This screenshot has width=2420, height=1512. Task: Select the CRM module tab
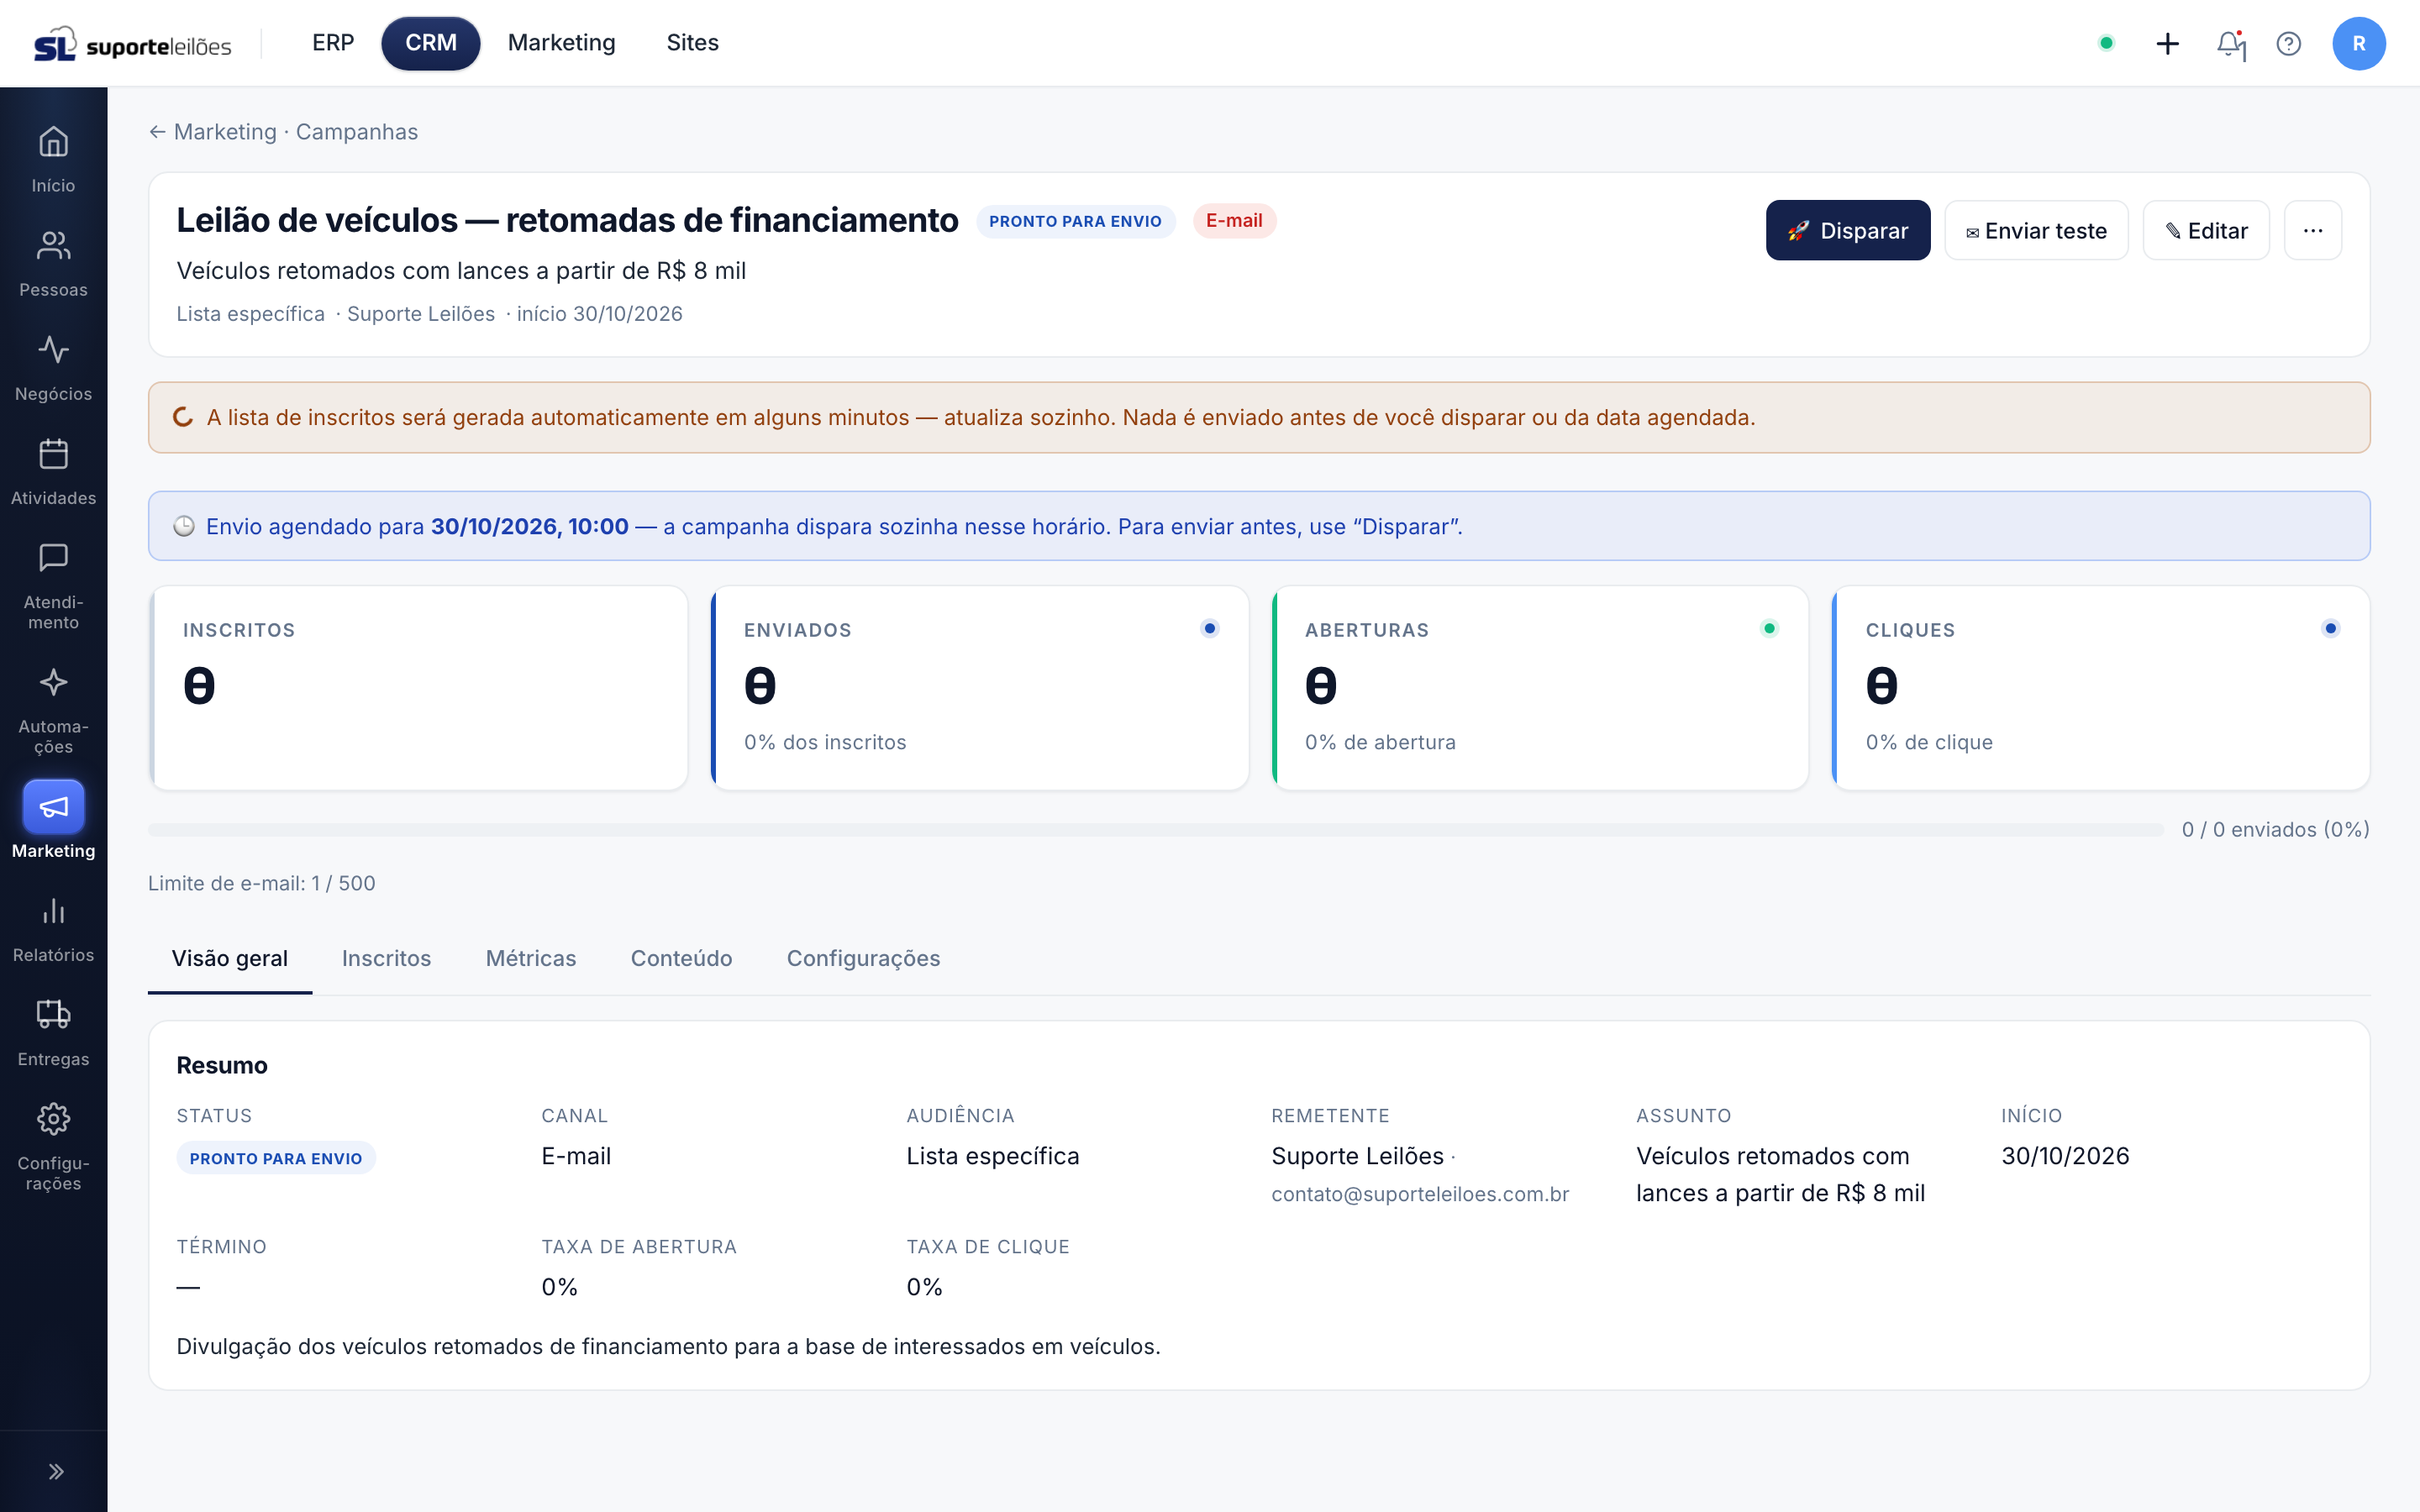tap(430, 43)
